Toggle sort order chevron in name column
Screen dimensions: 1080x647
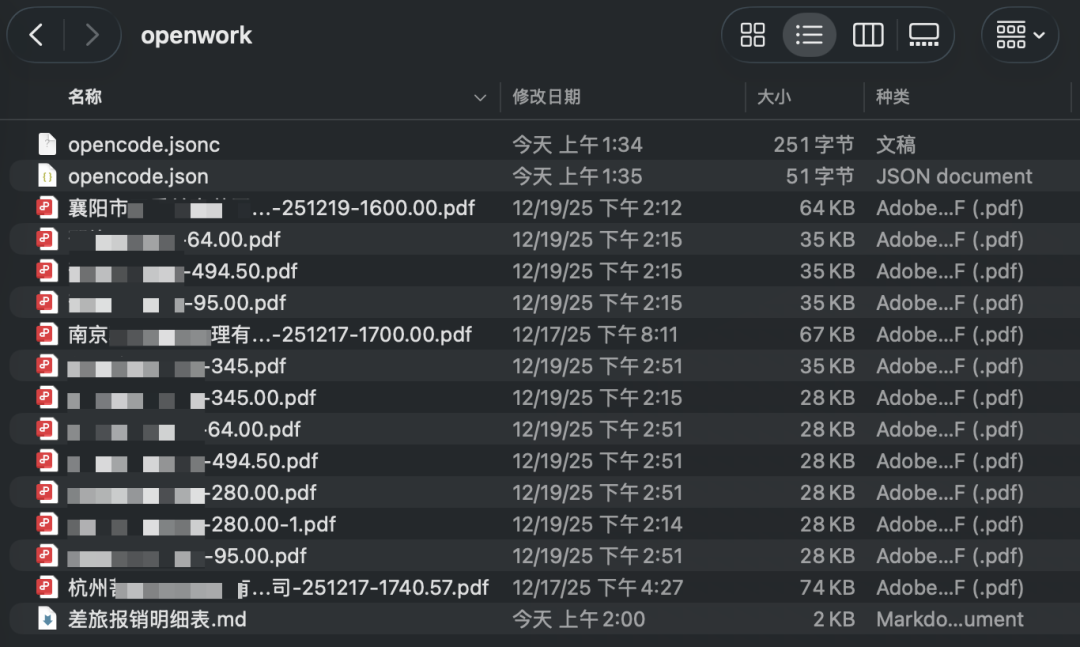pos(480,98)
